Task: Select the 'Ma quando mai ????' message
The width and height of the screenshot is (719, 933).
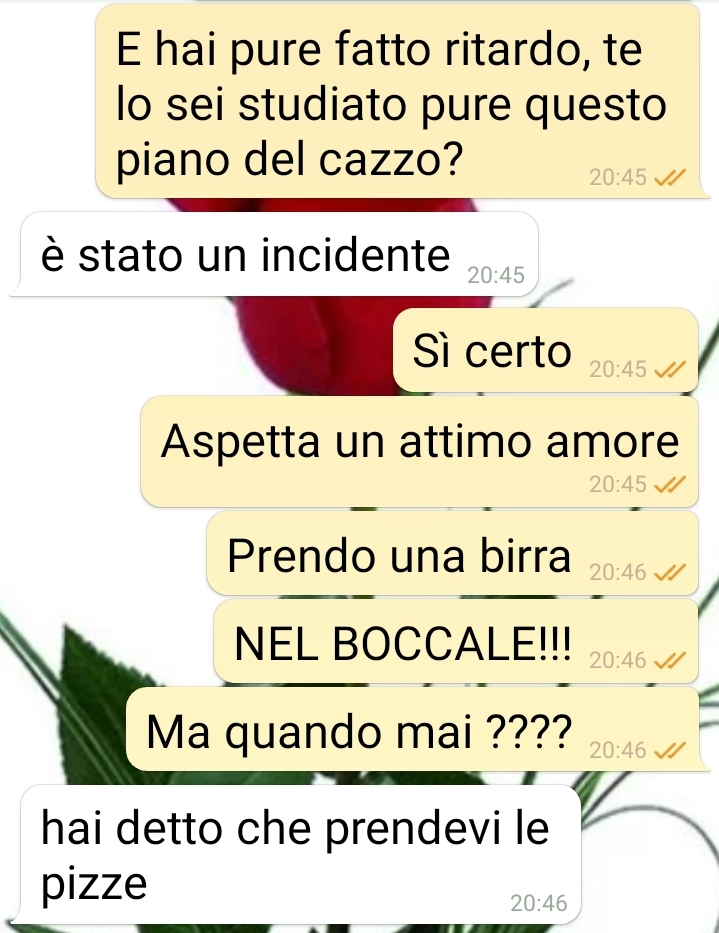Action: point(415,730)
